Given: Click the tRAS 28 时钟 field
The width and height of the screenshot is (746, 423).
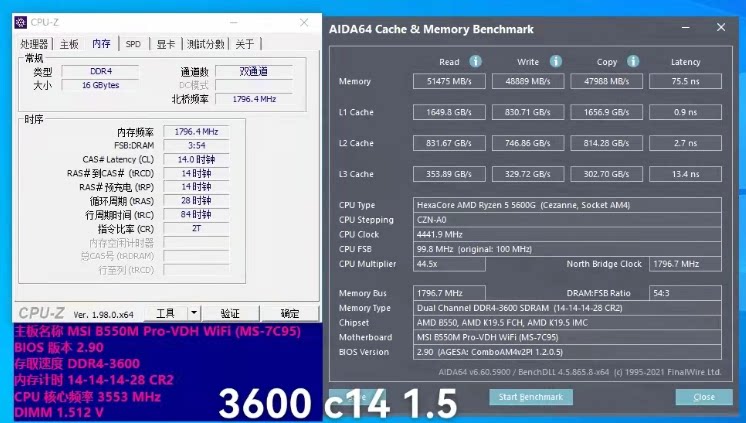Looking at the screenshot, I should 196,201.
